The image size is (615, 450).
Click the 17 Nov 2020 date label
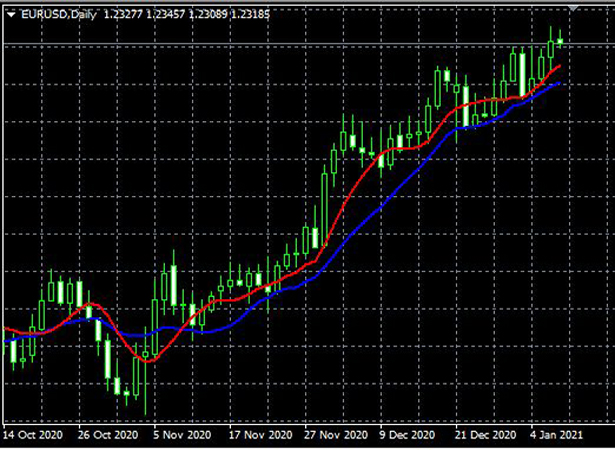[x=259, y=435]
